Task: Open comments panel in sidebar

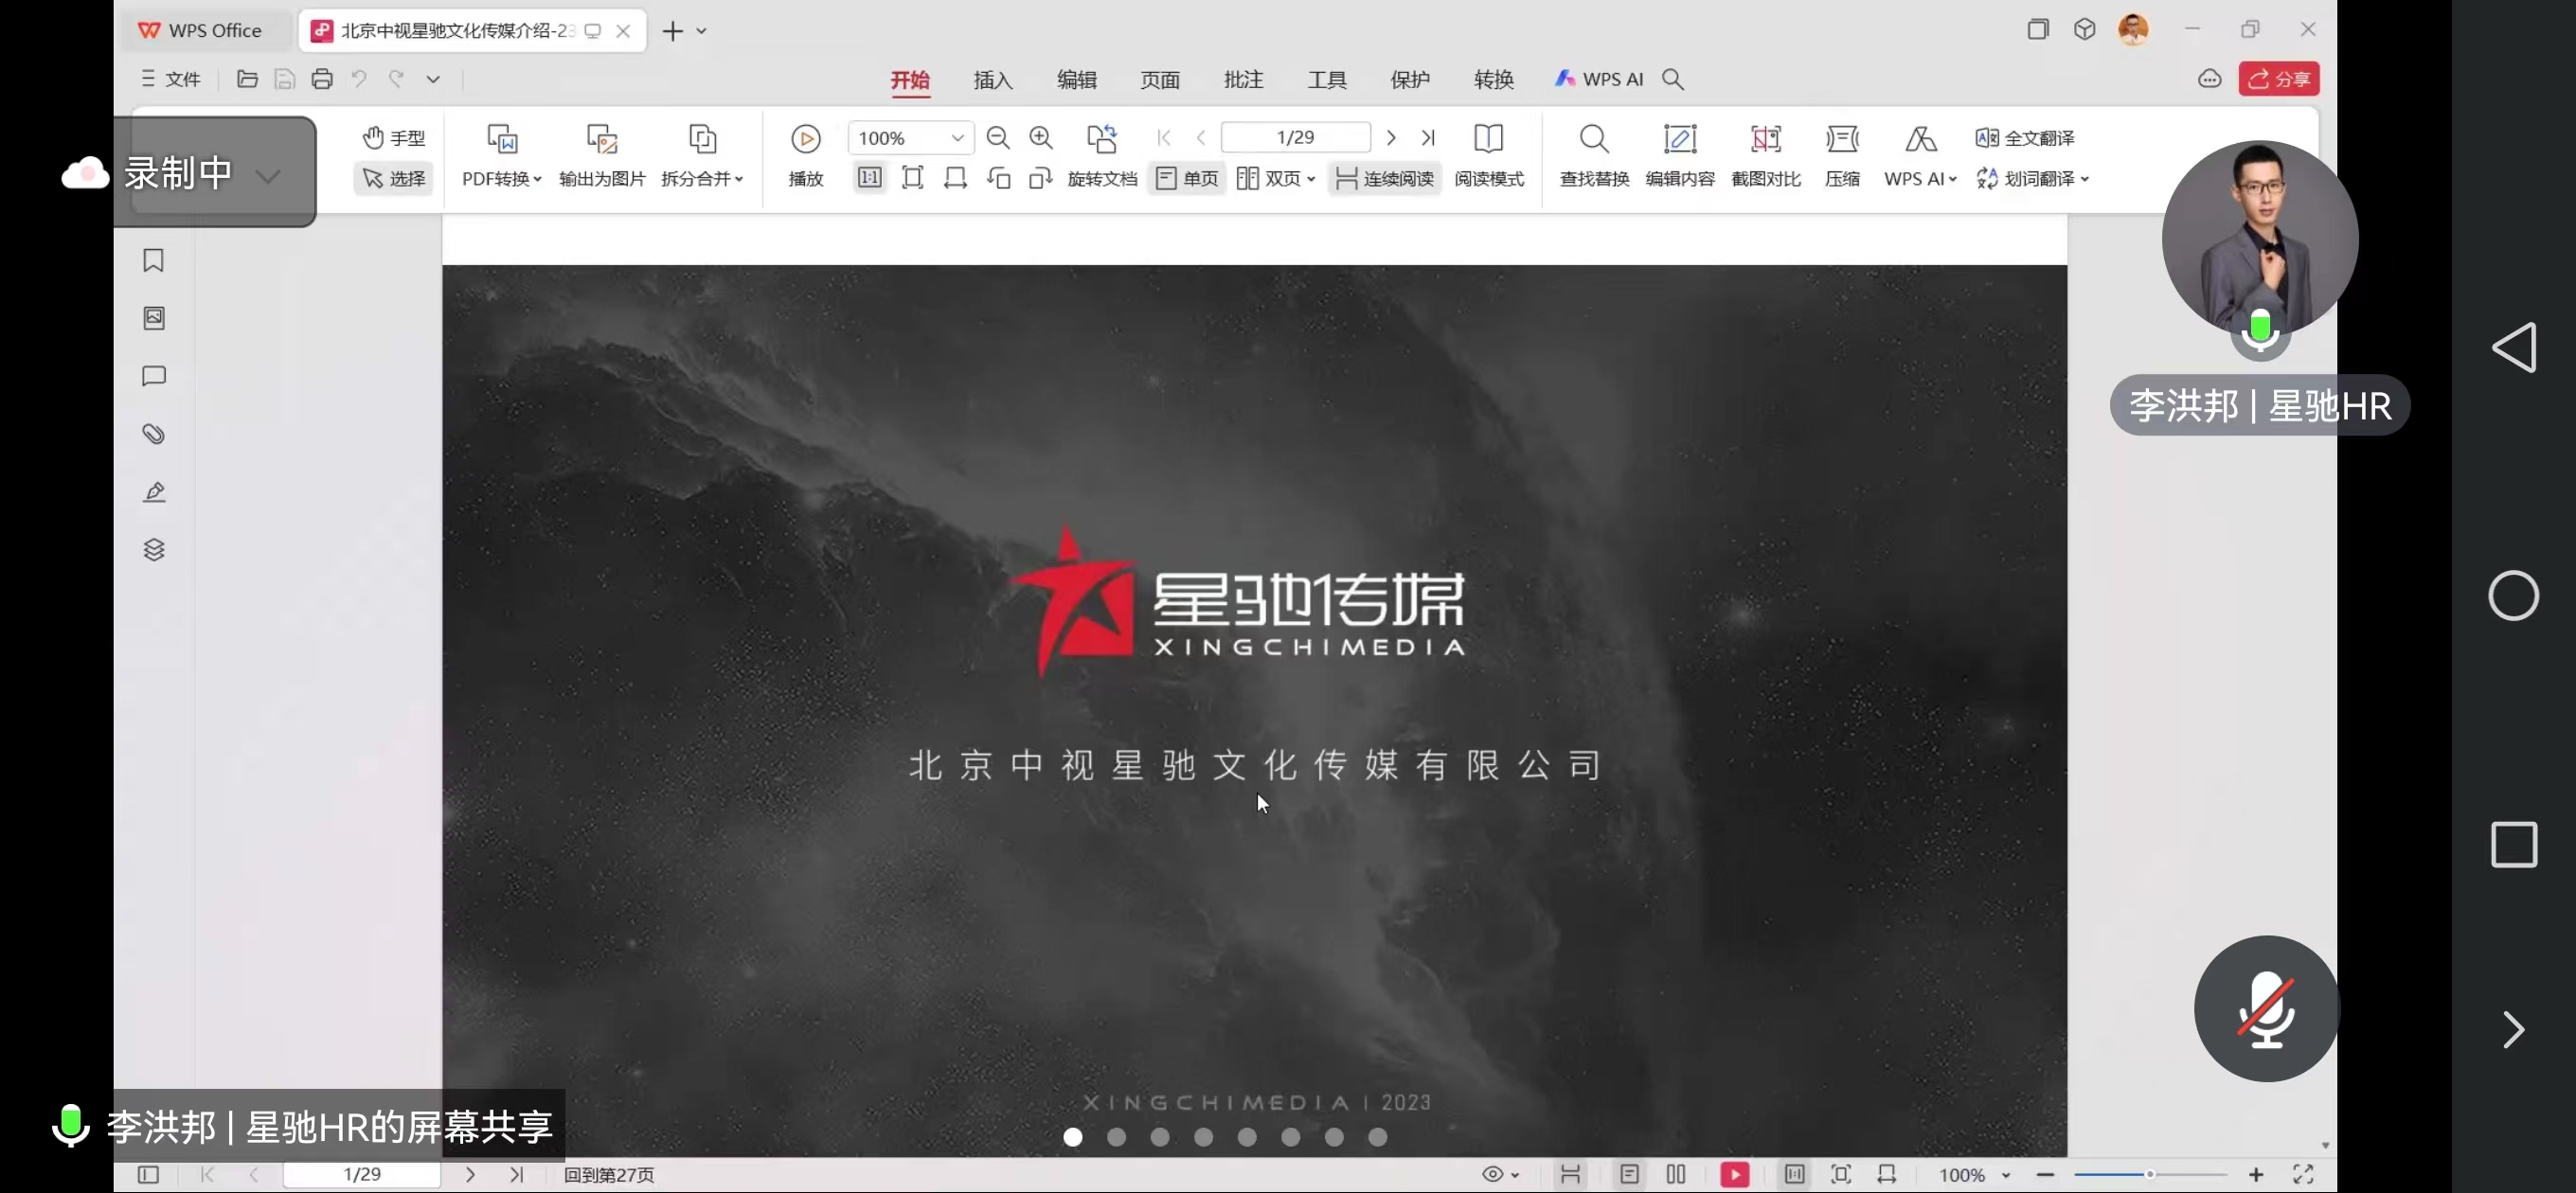Action: (x=153, y=376)
